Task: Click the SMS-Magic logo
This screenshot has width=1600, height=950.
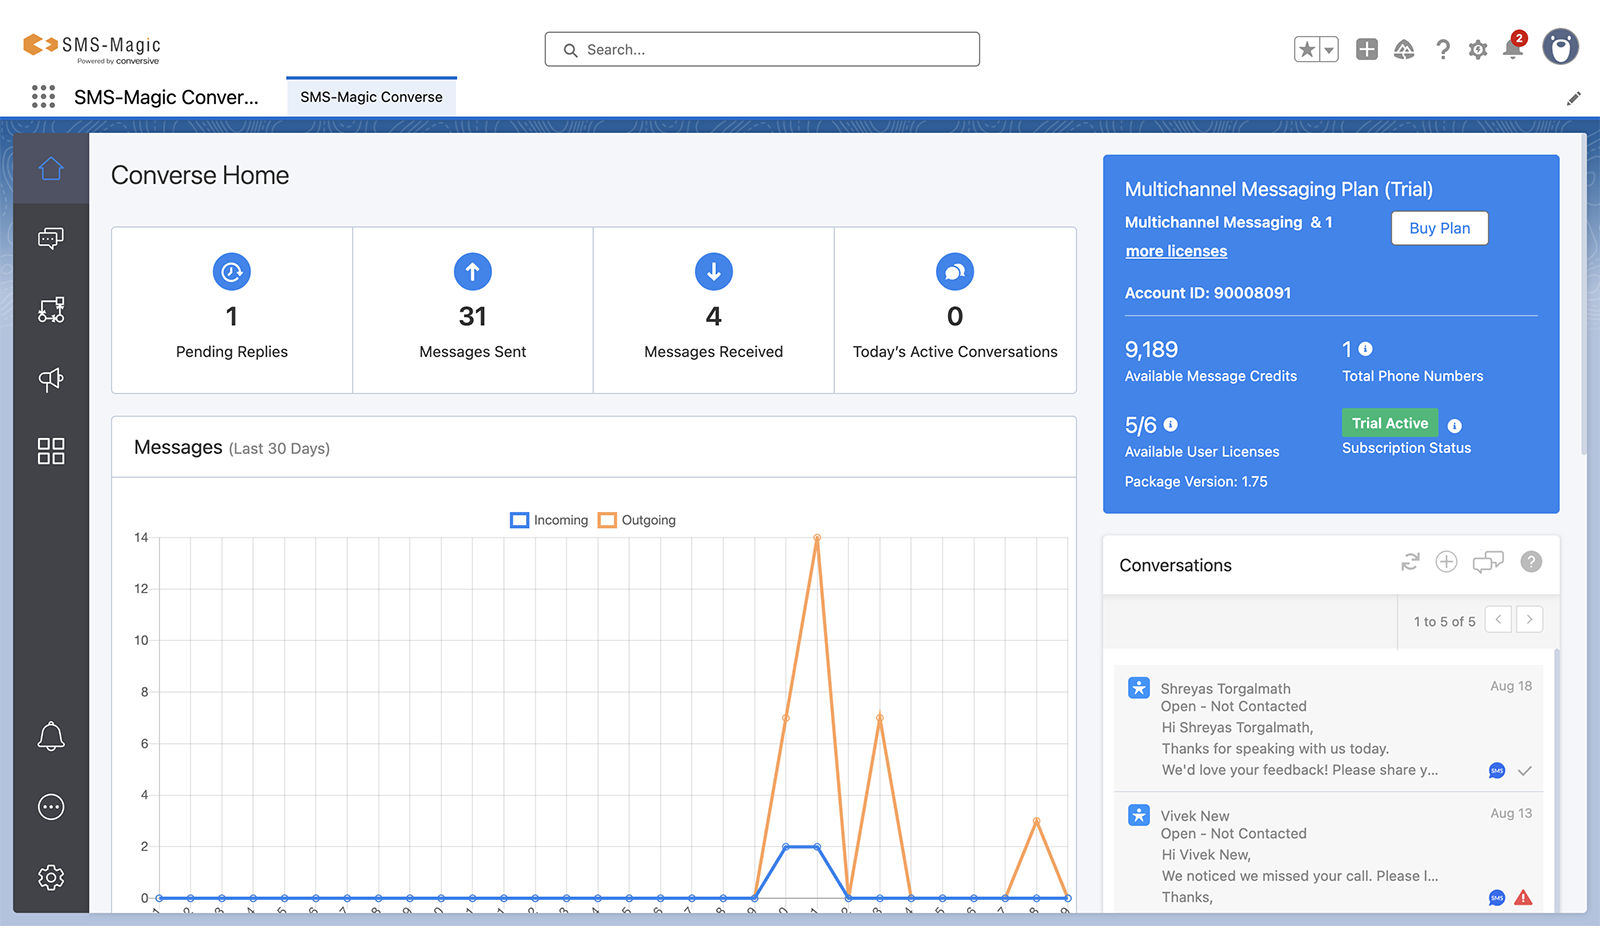Action: point(91,48)
